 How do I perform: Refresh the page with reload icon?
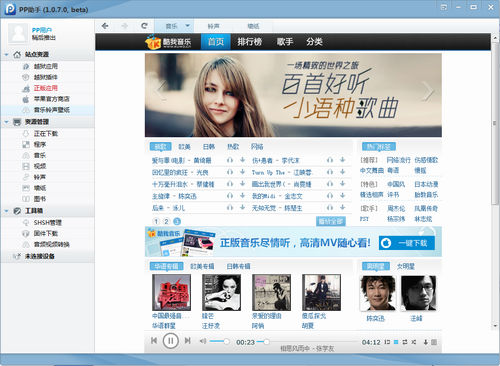pos(144,26)
